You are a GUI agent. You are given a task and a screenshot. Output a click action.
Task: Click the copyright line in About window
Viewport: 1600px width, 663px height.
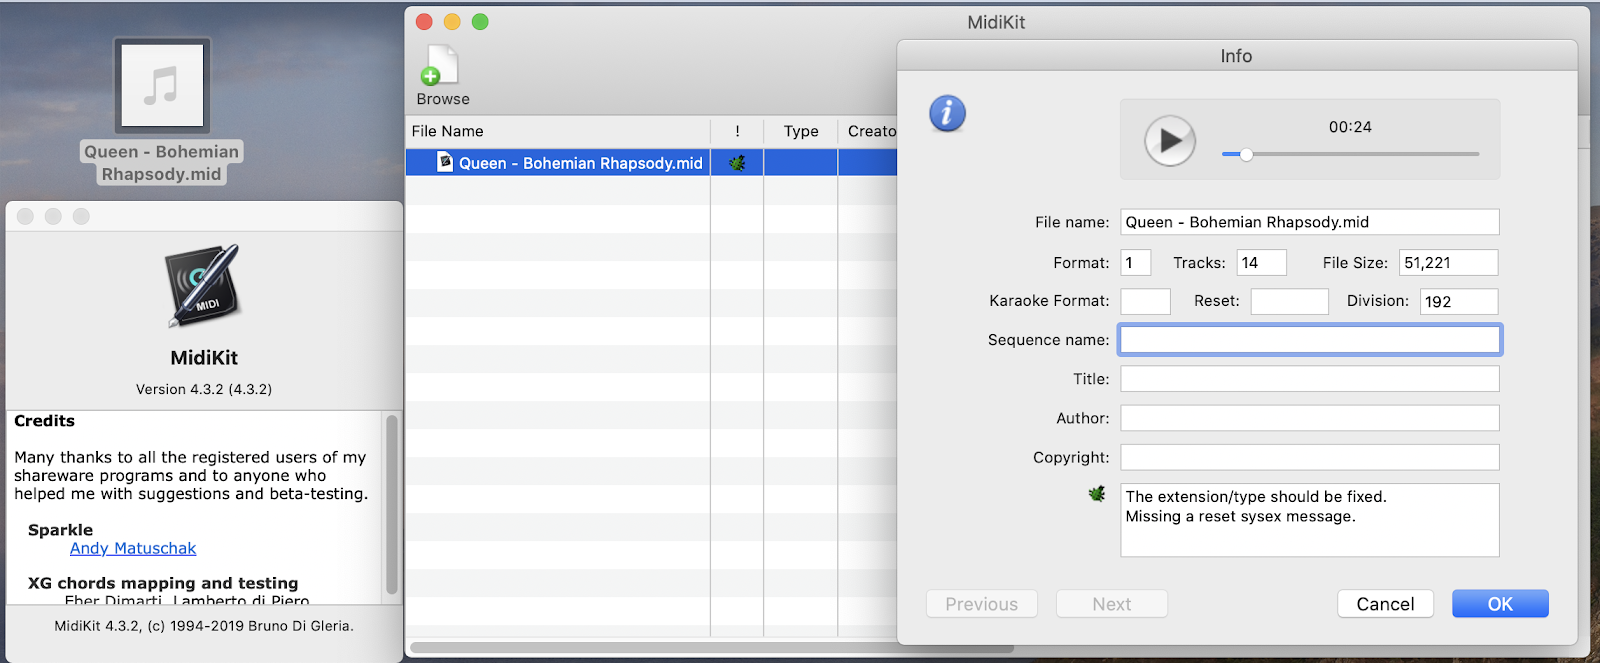204,626
